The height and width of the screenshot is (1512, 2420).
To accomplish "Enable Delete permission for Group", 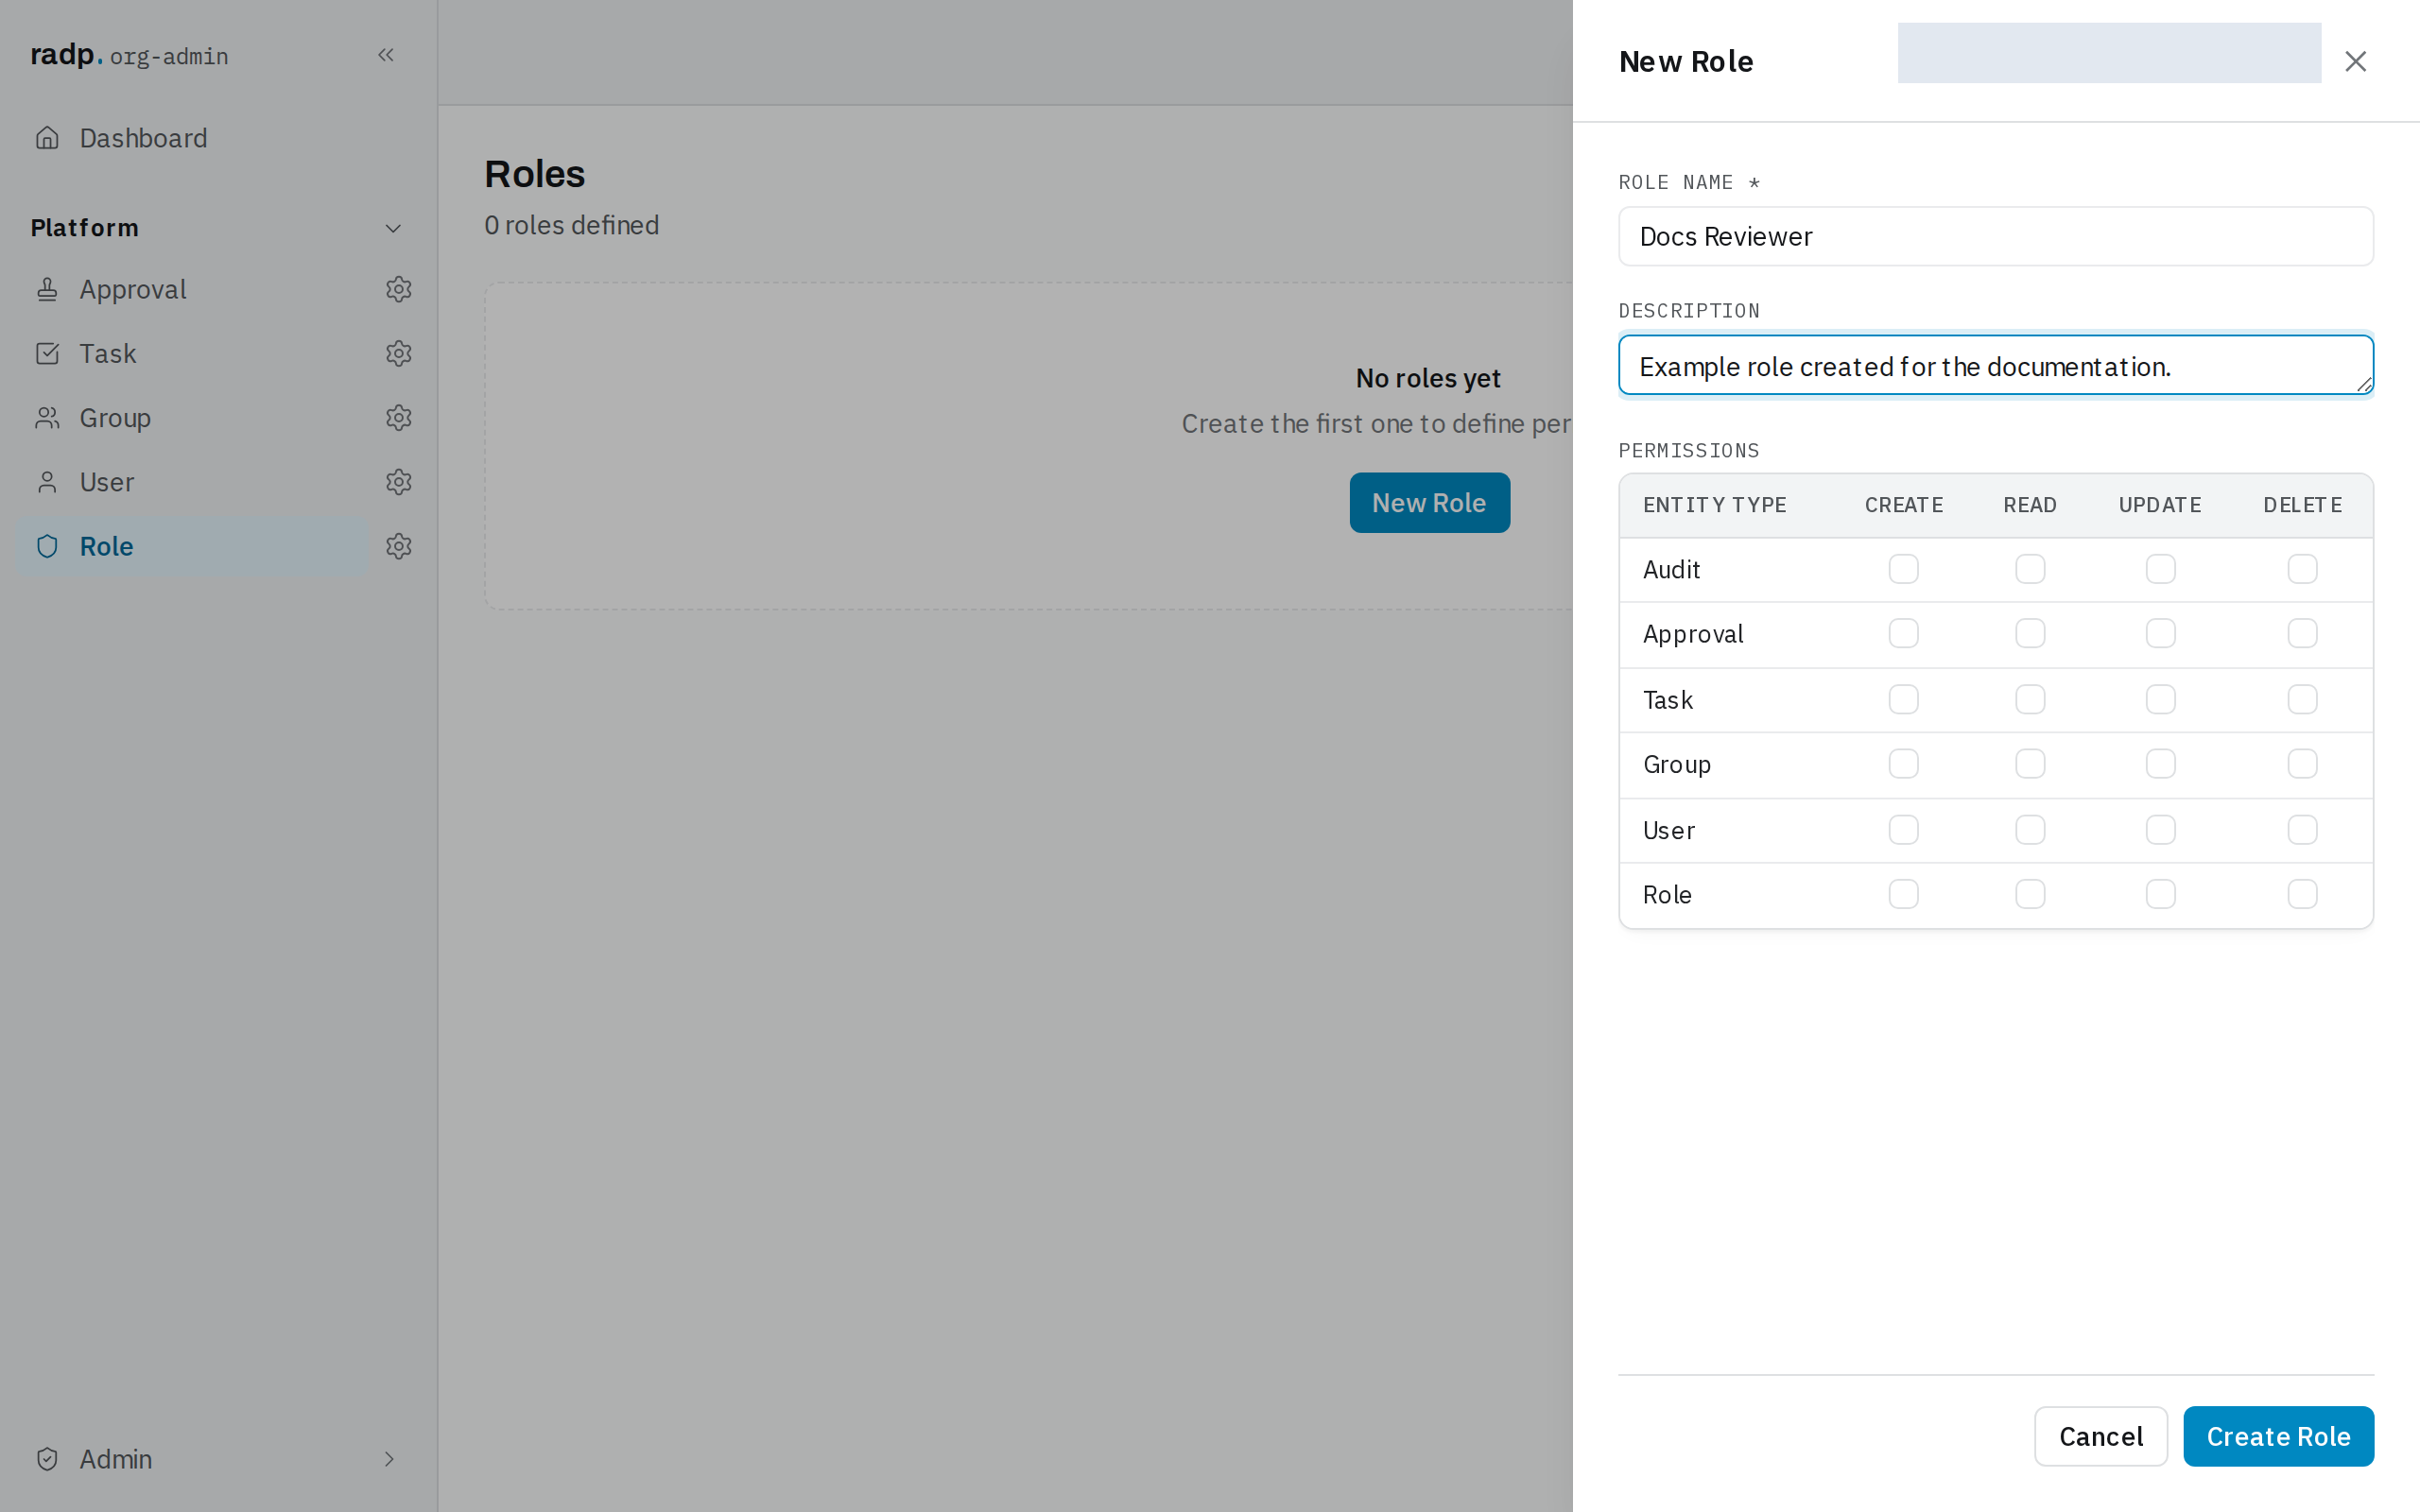I will [2302, 764].
